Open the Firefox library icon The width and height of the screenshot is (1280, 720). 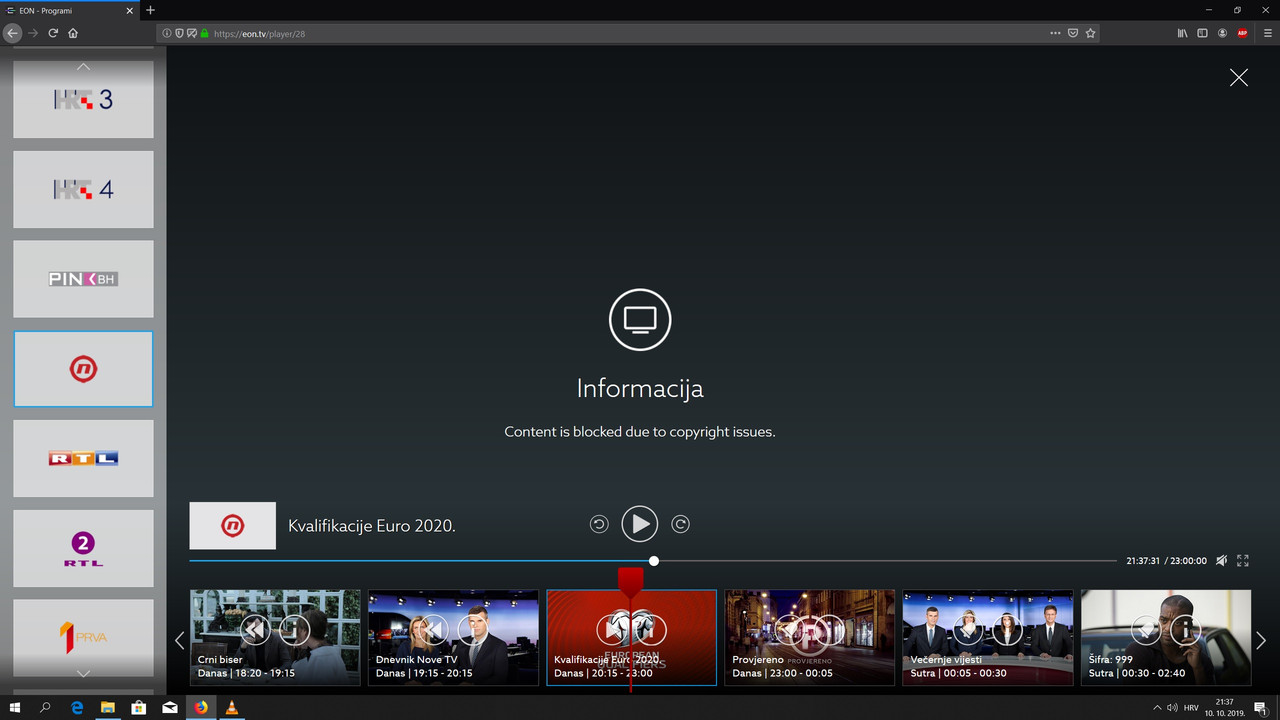click(1182, 33)
